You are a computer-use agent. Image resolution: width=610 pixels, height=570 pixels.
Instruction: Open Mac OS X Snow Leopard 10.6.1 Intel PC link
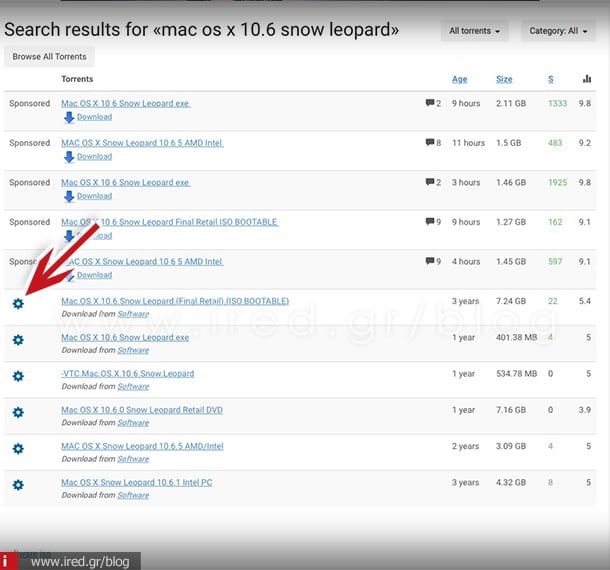(137, 482)
